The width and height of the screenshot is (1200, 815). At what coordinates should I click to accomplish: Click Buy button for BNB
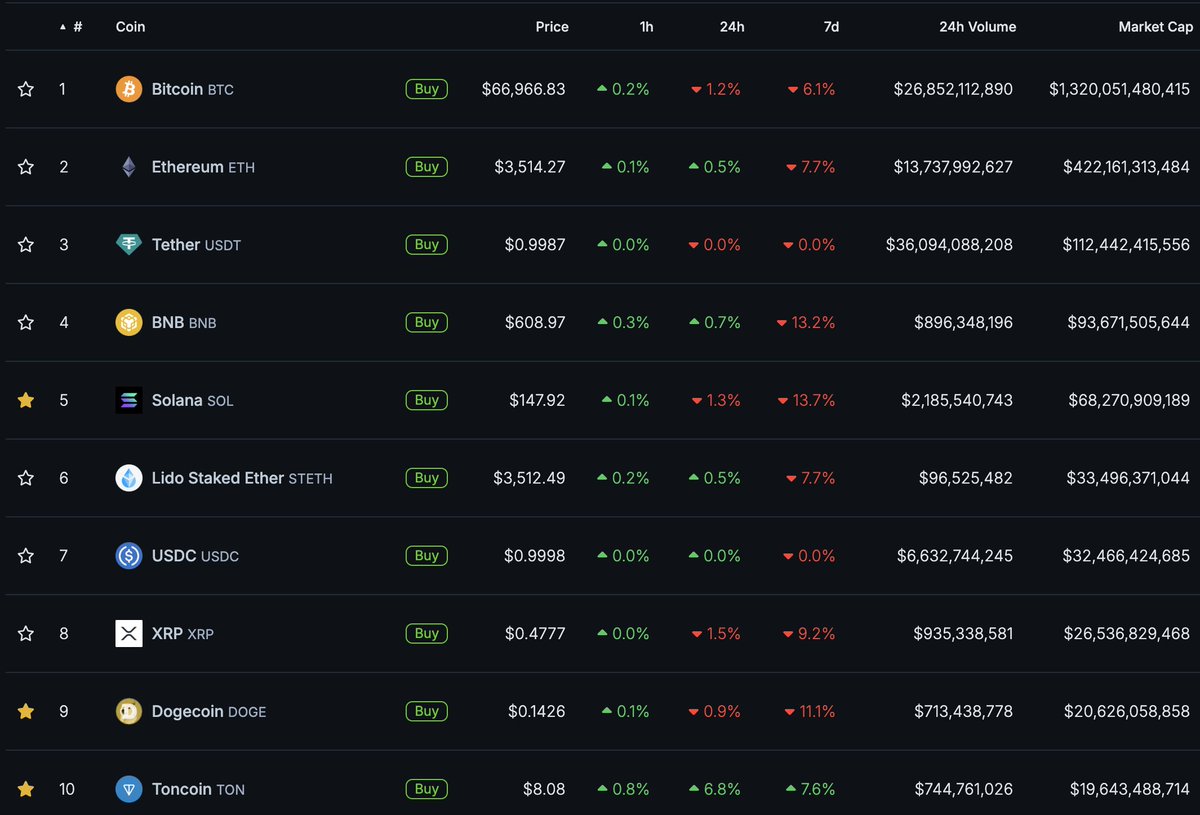tap(427, 322)
